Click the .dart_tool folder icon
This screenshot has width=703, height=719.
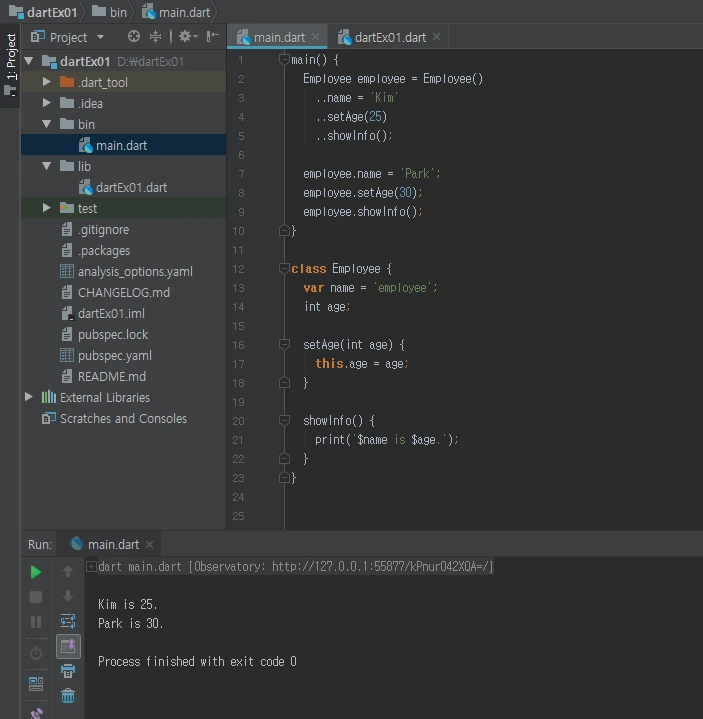[67, 82]
